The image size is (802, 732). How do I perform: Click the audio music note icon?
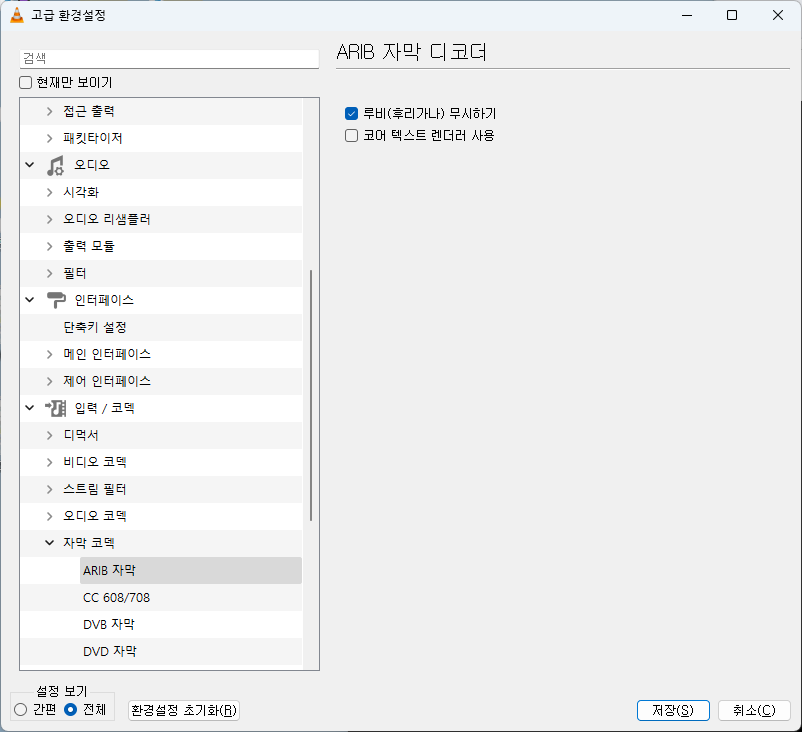[55, 165]
